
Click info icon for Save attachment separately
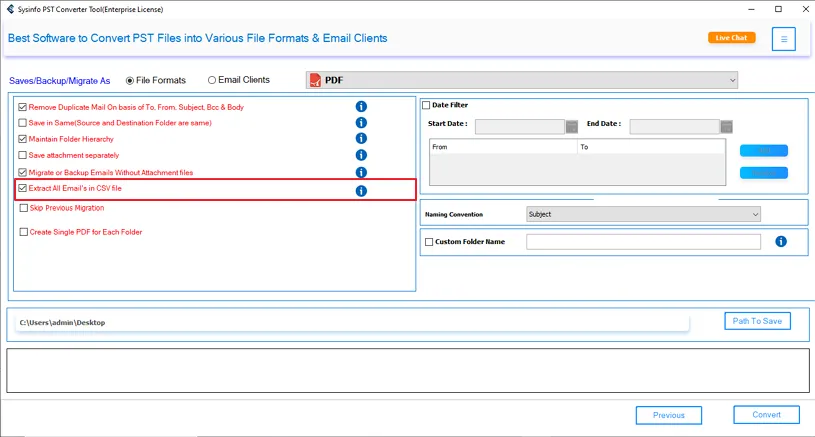[361, 155]
